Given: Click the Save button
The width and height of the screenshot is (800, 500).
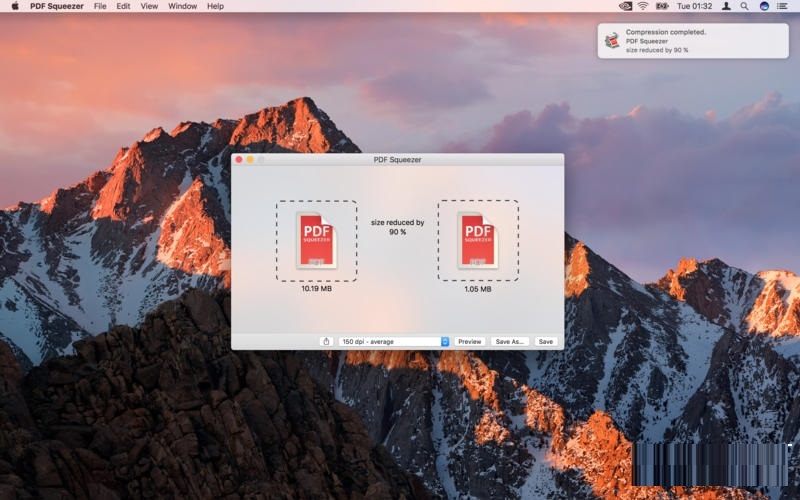Looking at the screenshot, I should click(x=546, y=341).
